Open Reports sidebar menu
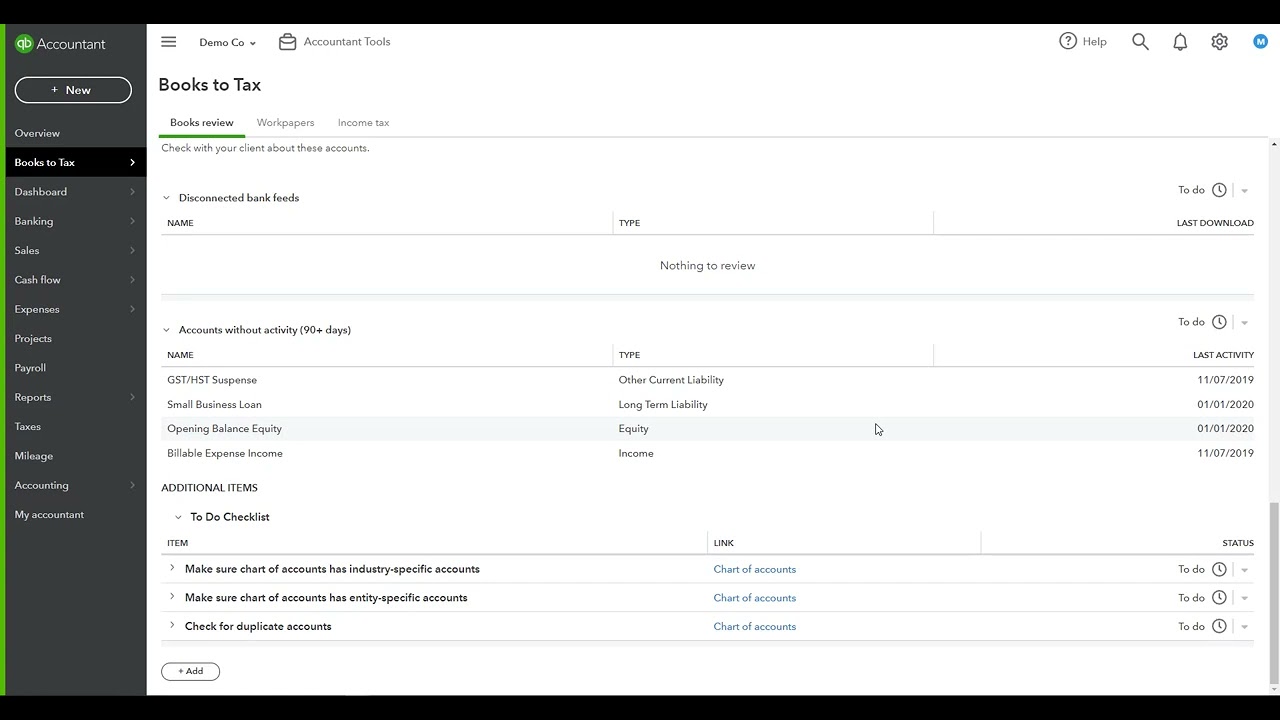 75,397
